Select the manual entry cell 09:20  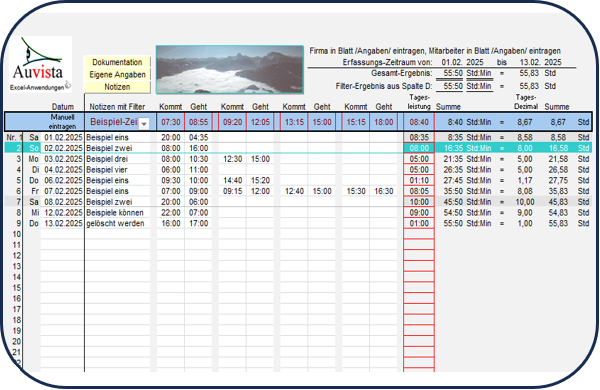[x=232, y=122]
